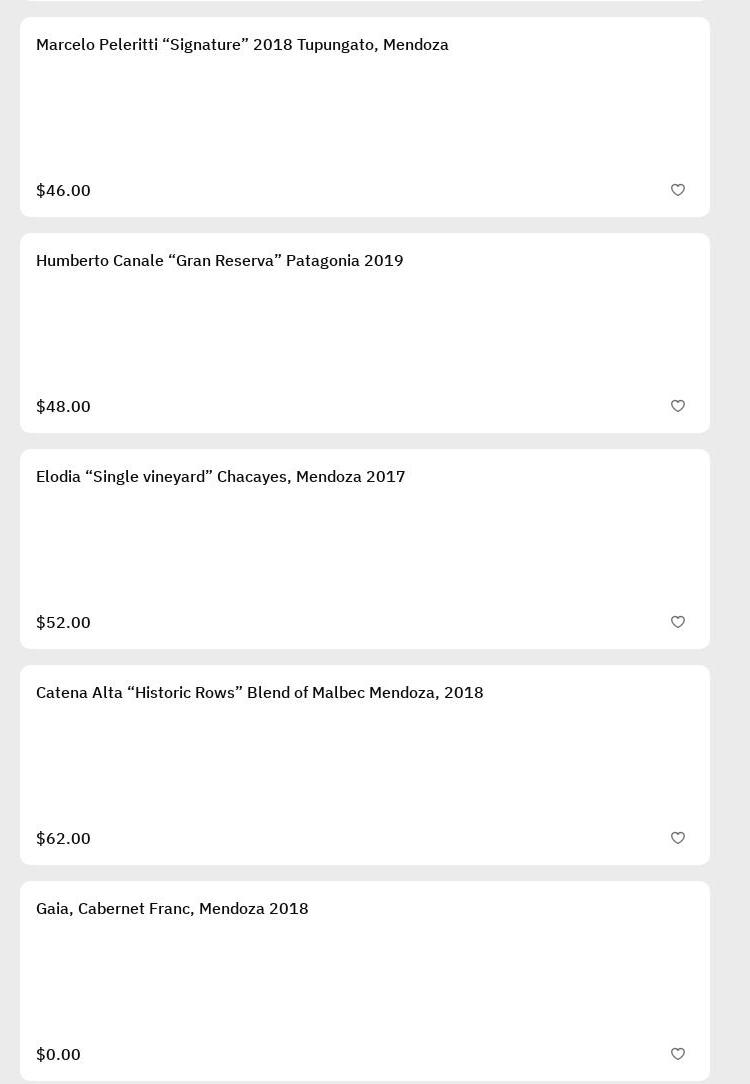The height and width of the screenshot is (1084, 750).
Task: Favorite the Marcelo Peleritti Signature 2018 wine
Action: pyautogui.click(x=677, y=190)
